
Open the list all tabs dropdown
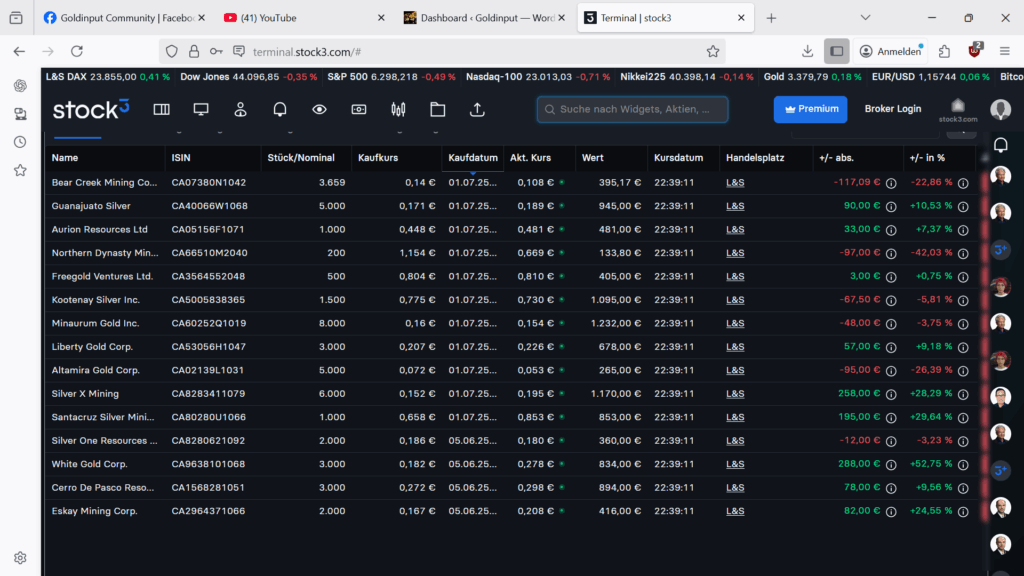click(x=865, y=18)
